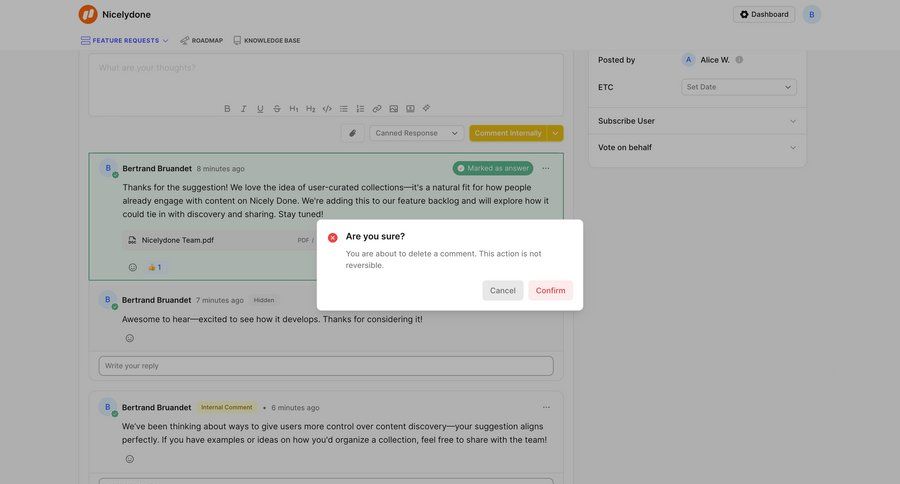This screenshot has width=900, height=484.
Task: Click the AI magic sparkle icon
Action: coord(426,108)
